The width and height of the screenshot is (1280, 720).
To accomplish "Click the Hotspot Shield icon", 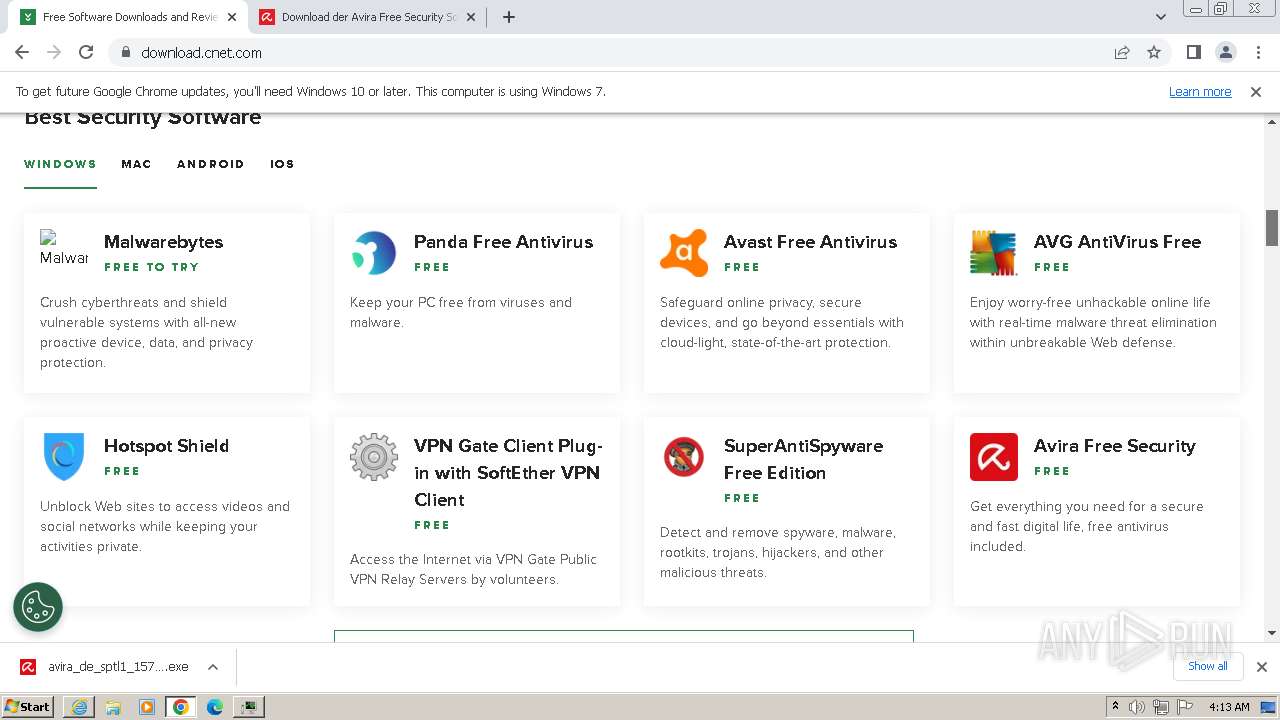I will pos(64,457).
